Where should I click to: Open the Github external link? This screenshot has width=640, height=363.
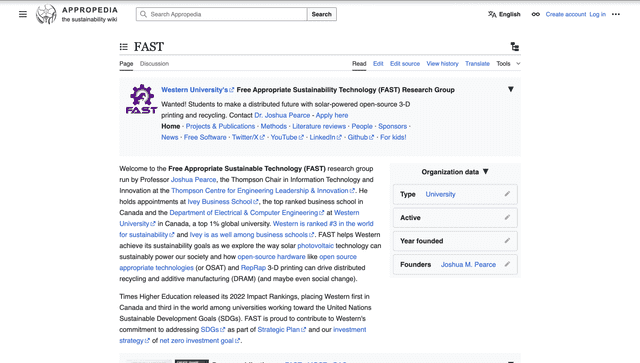pyautogui.click(x=361, y=138)
